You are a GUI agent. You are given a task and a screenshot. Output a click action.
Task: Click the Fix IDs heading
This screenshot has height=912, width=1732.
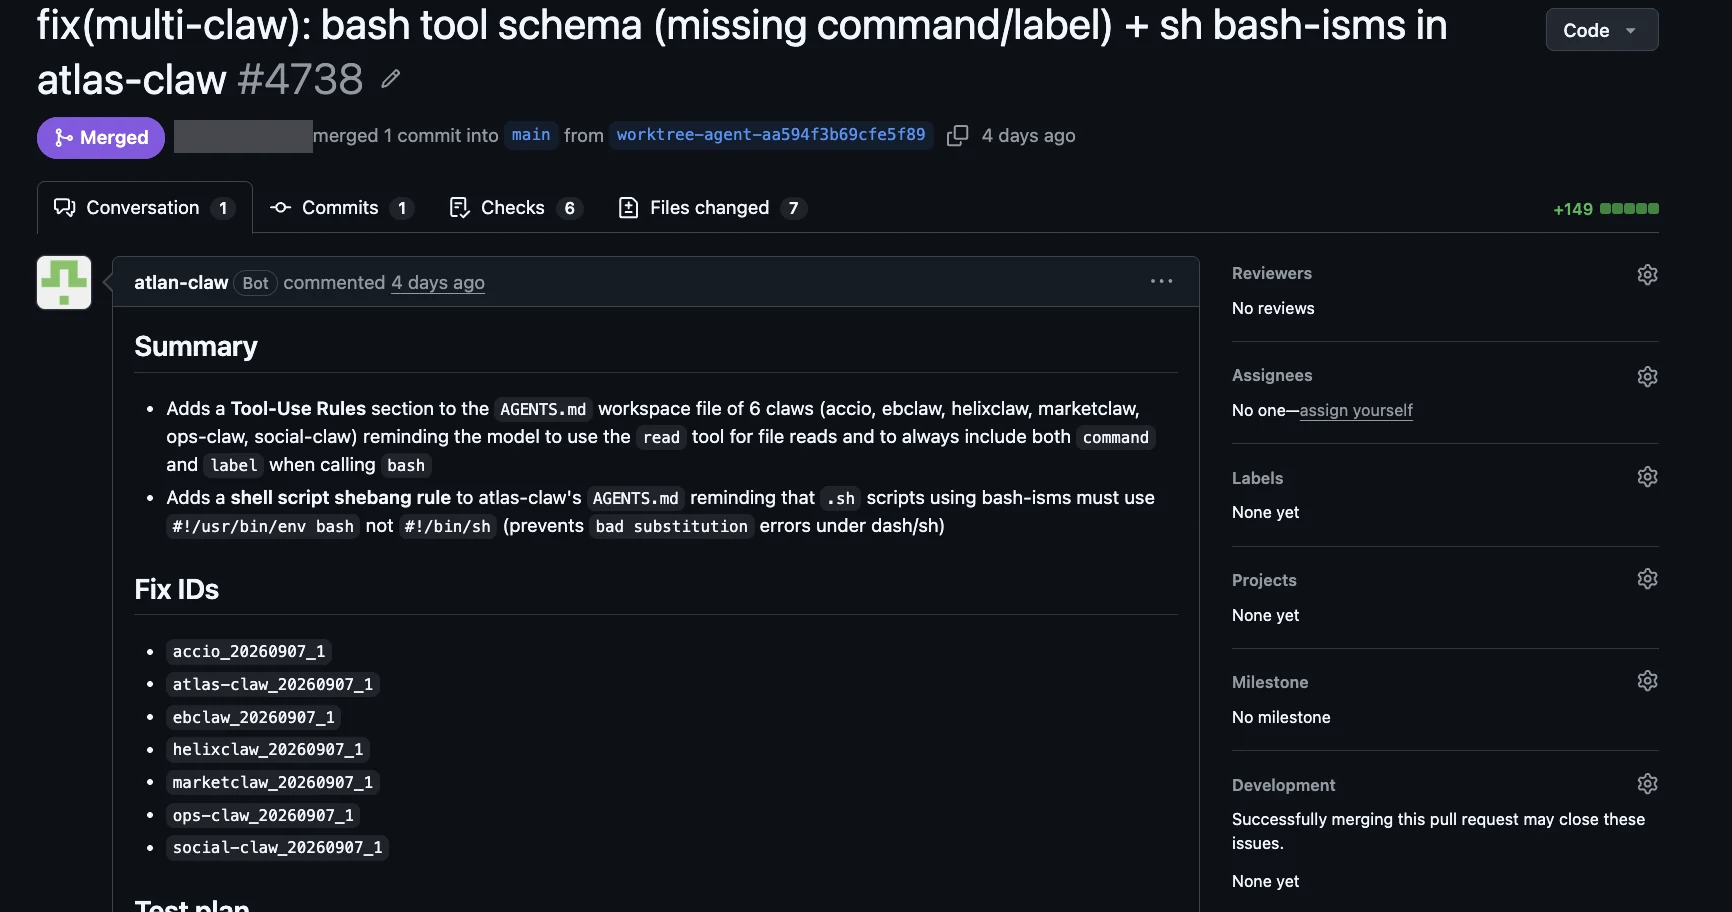(x=177, y=589)
